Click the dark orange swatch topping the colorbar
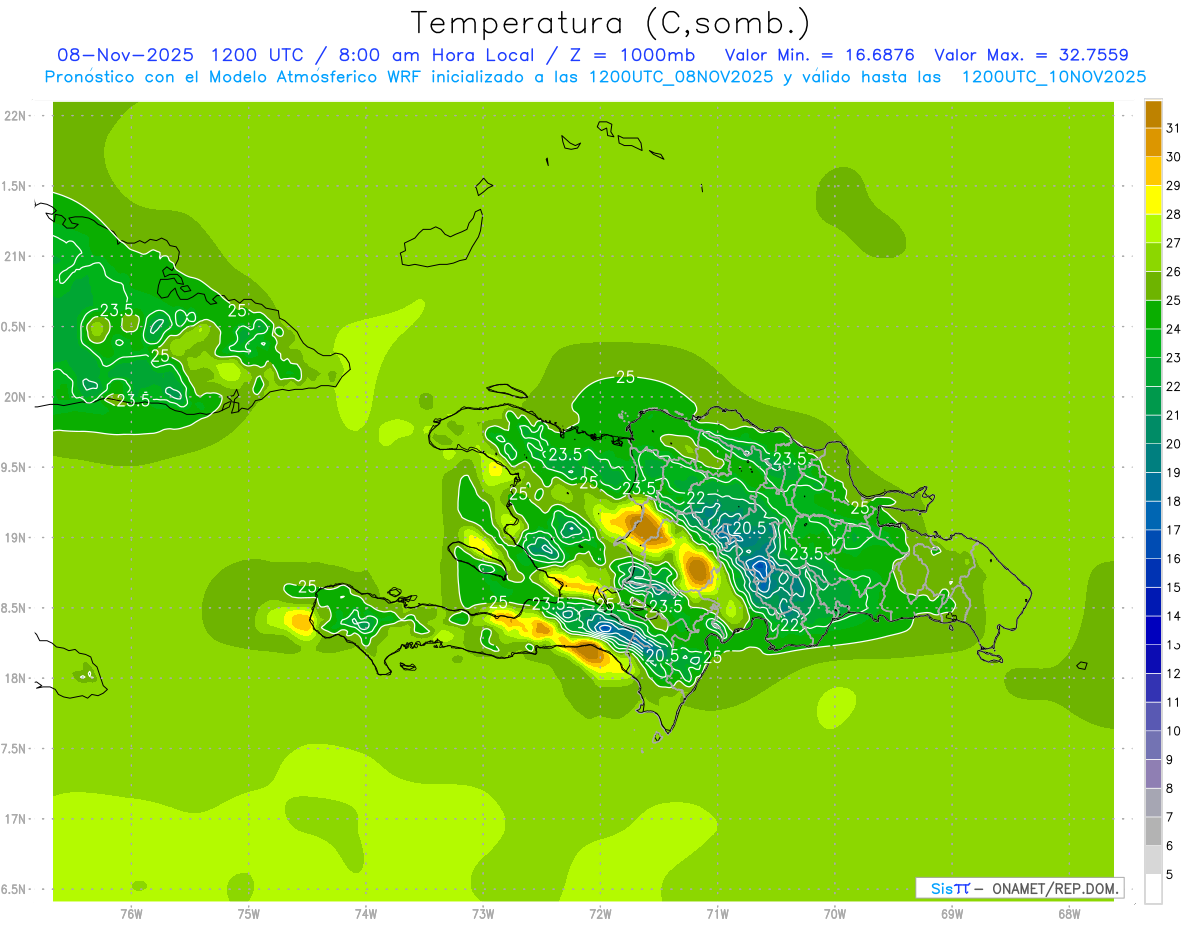 point(1154,114)
